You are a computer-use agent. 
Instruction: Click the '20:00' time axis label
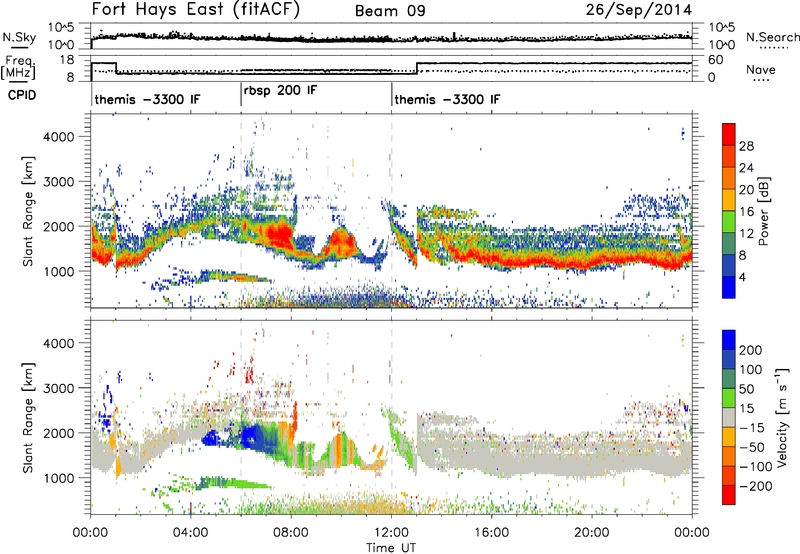tap(591, 533)
